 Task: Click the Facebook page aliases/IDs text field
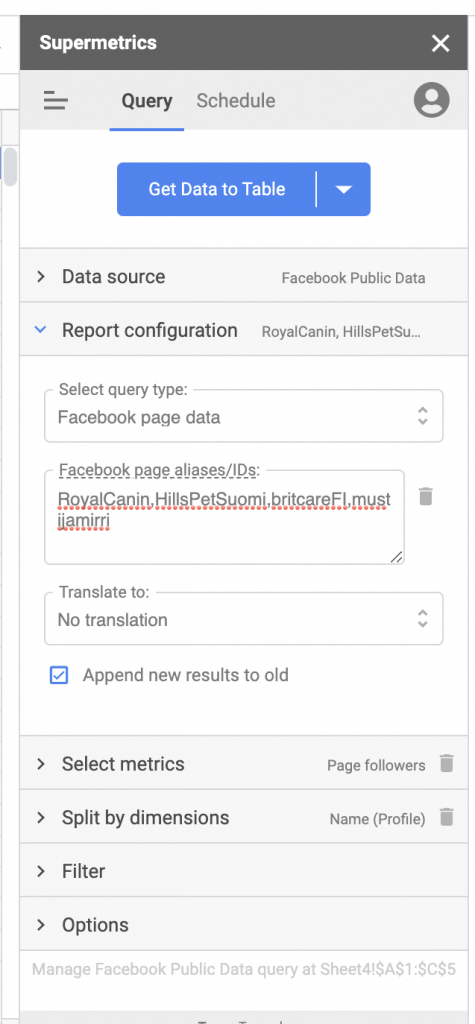224,517
